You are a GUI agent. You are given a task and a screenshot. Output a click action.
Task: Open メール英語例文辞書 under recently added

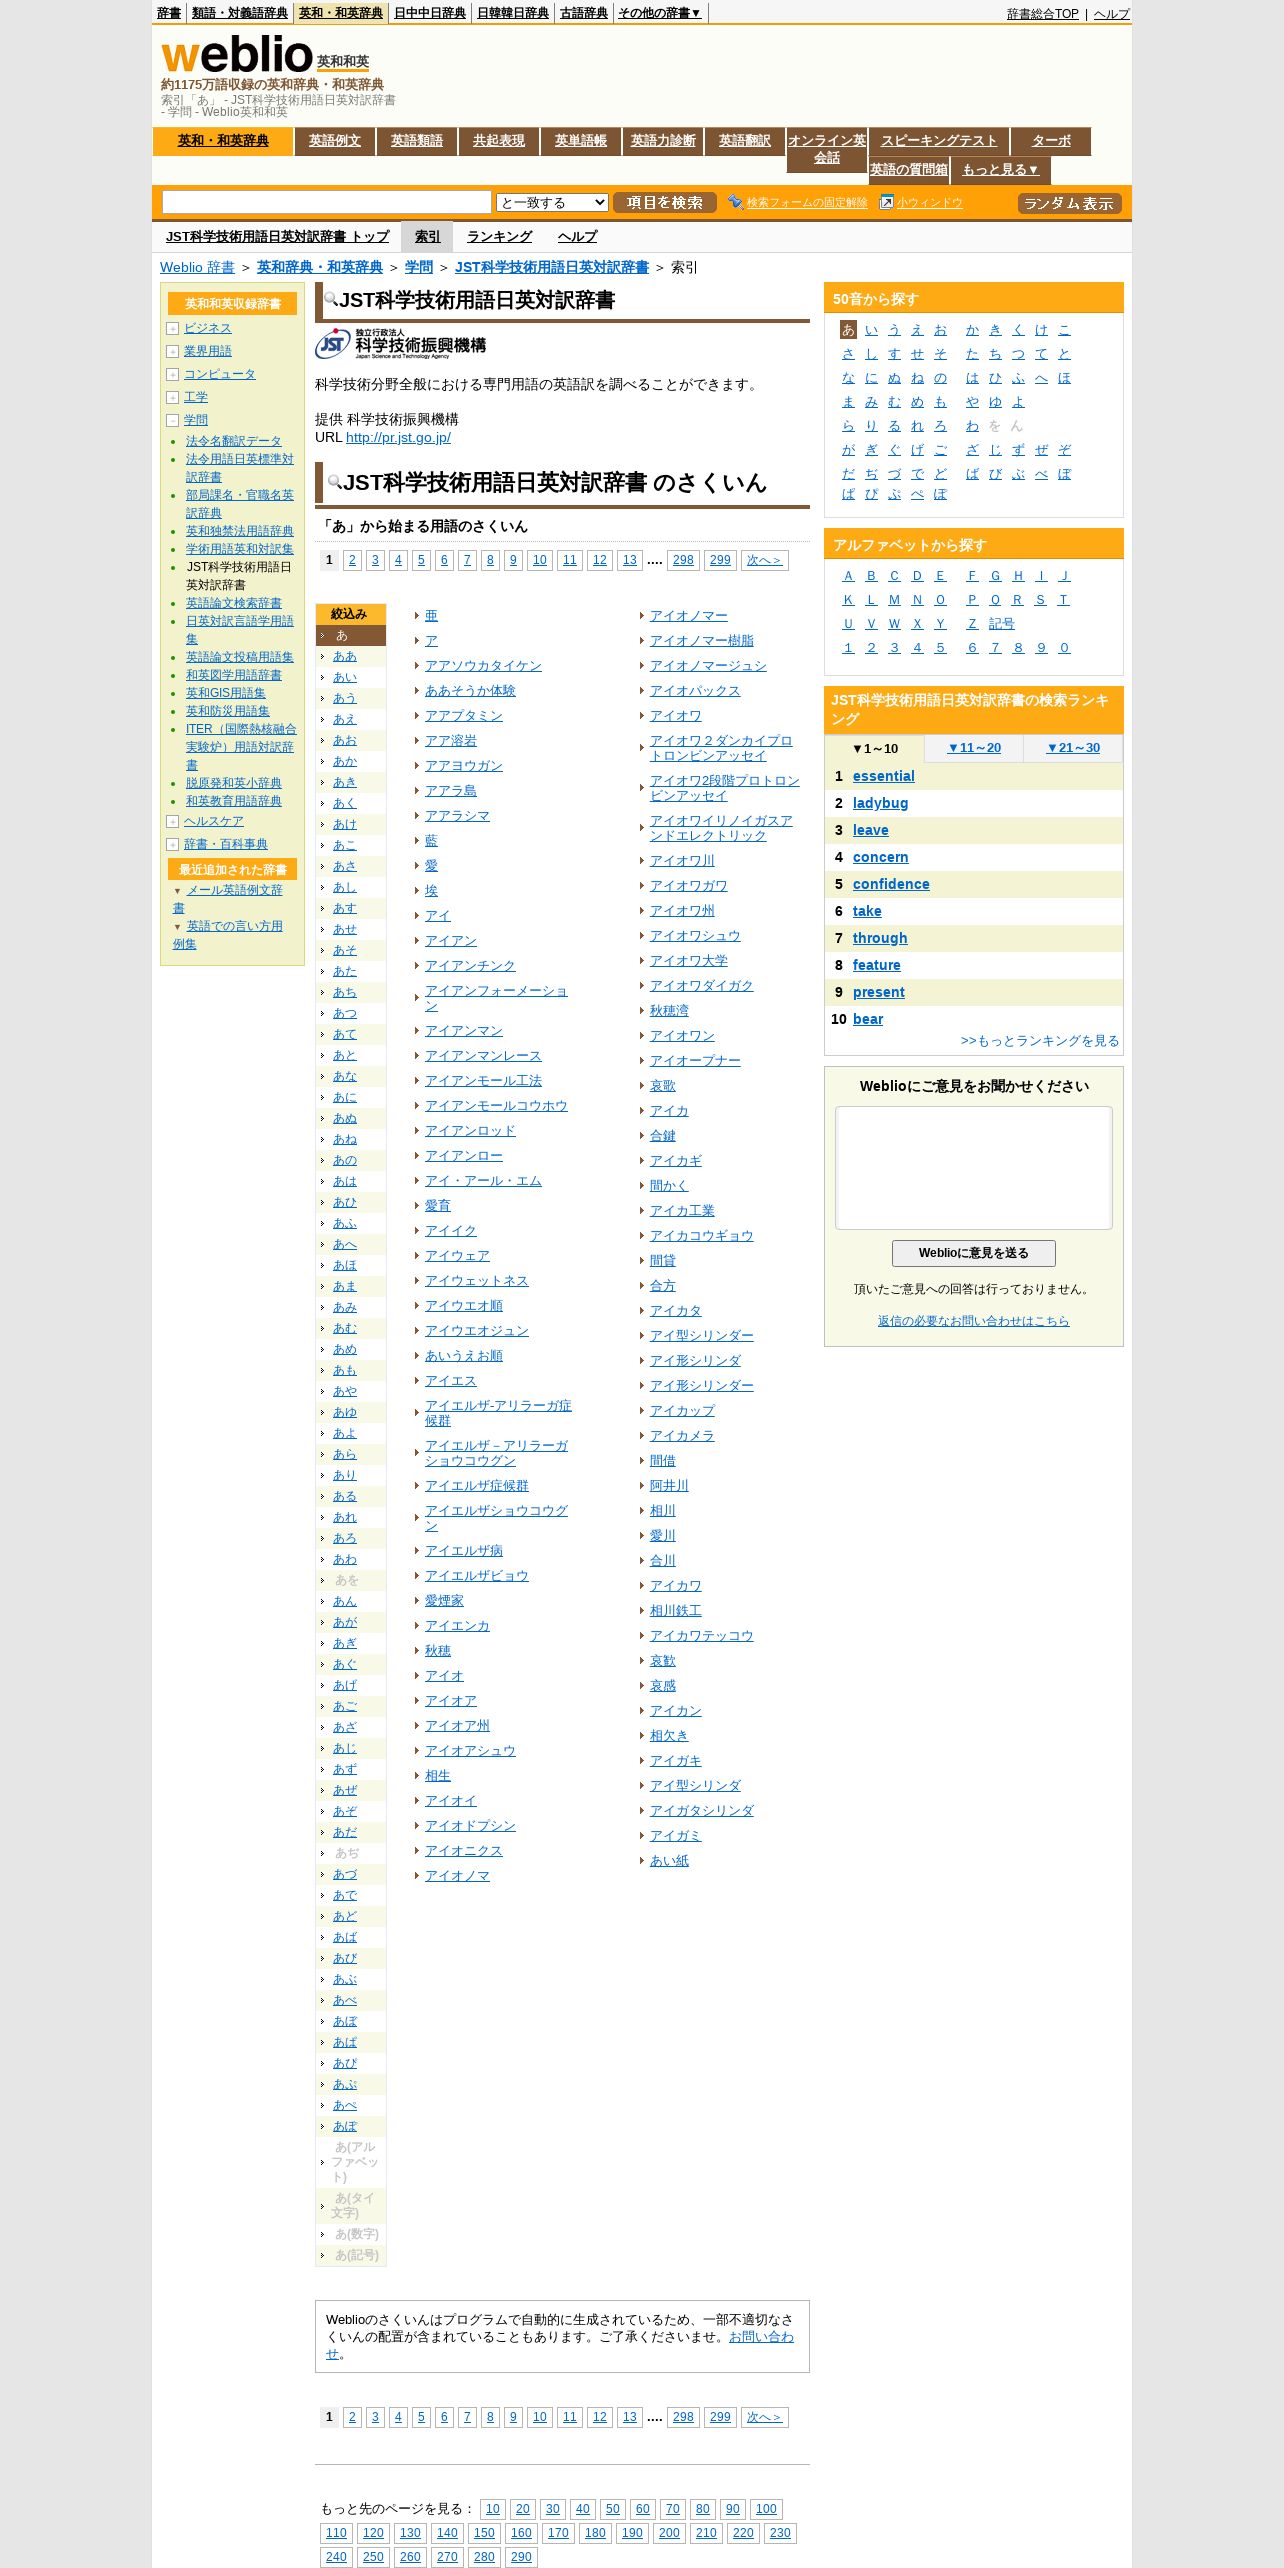(228, 899)
